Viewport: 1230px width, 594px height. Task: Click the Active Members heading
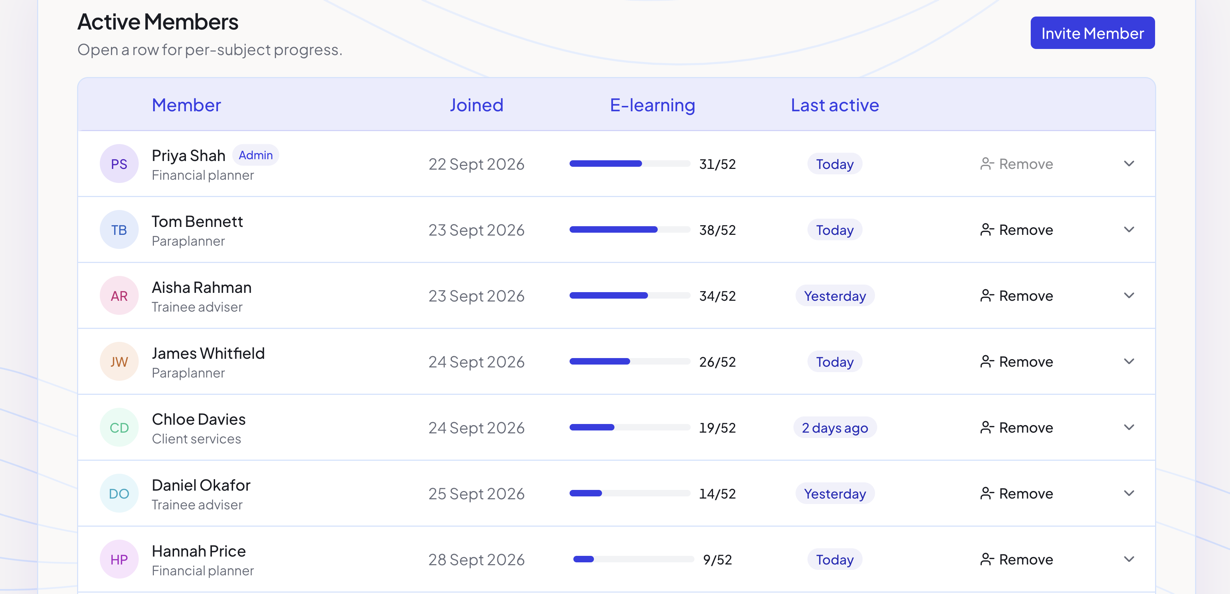158,22
